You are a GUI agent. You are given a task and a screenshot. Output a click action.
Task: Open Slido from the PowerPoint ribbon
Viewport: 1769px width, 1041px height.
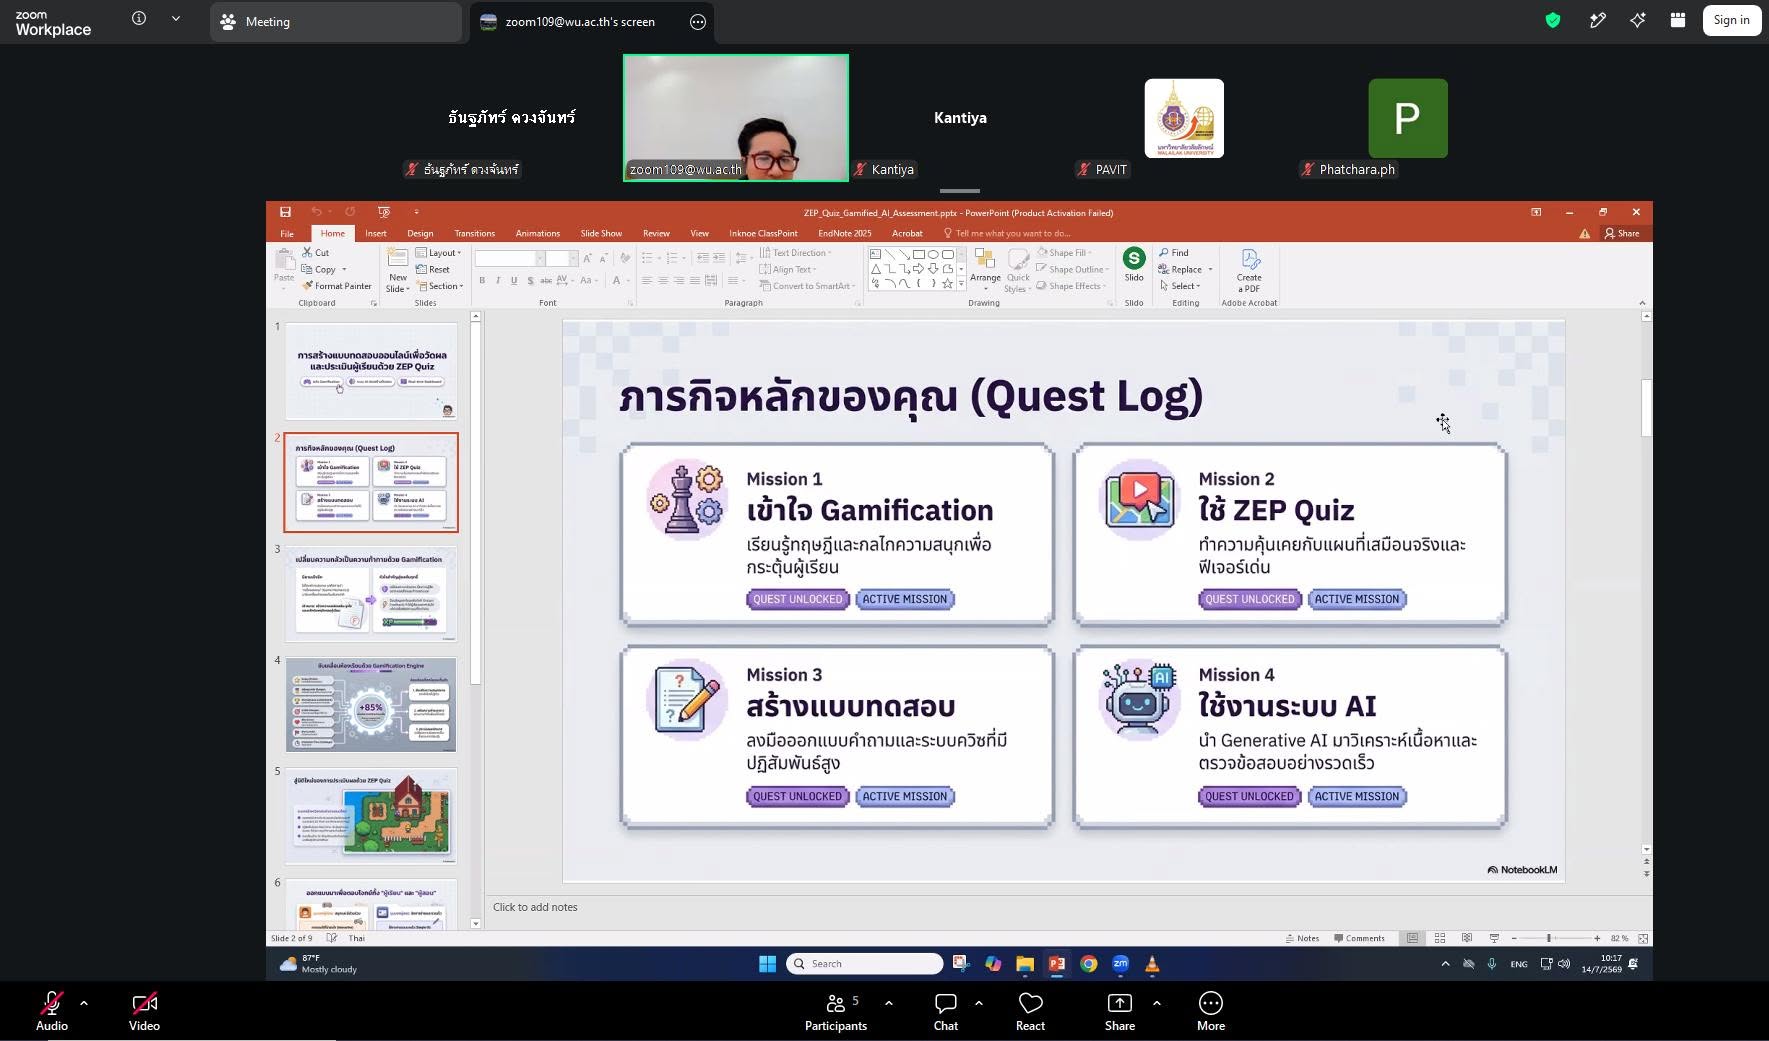pos(1134,265)
